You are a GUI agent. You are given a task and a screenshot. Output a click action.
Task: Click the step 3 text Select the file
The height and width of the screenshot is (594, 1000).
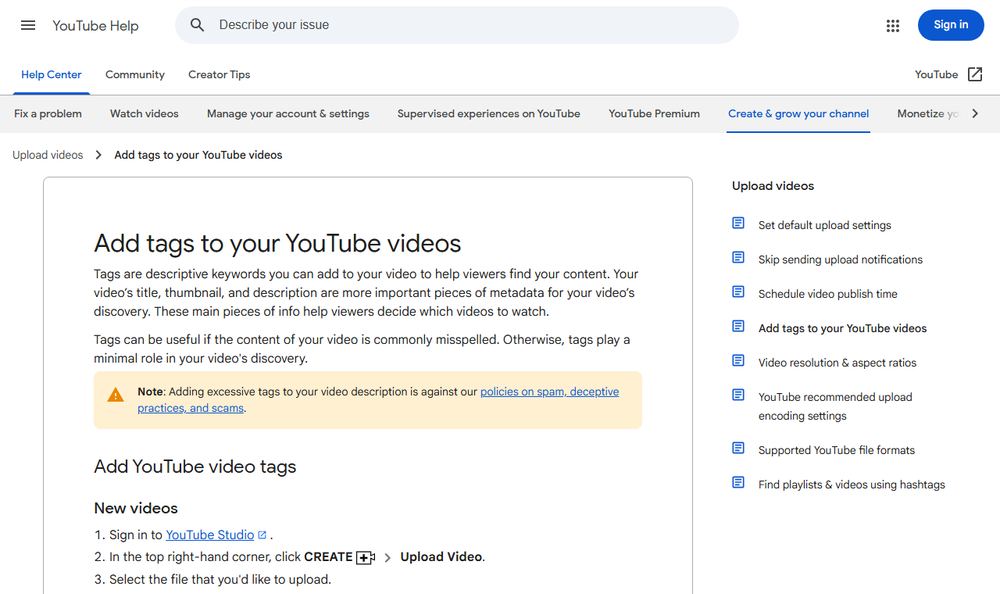click(x=220, y=580)
